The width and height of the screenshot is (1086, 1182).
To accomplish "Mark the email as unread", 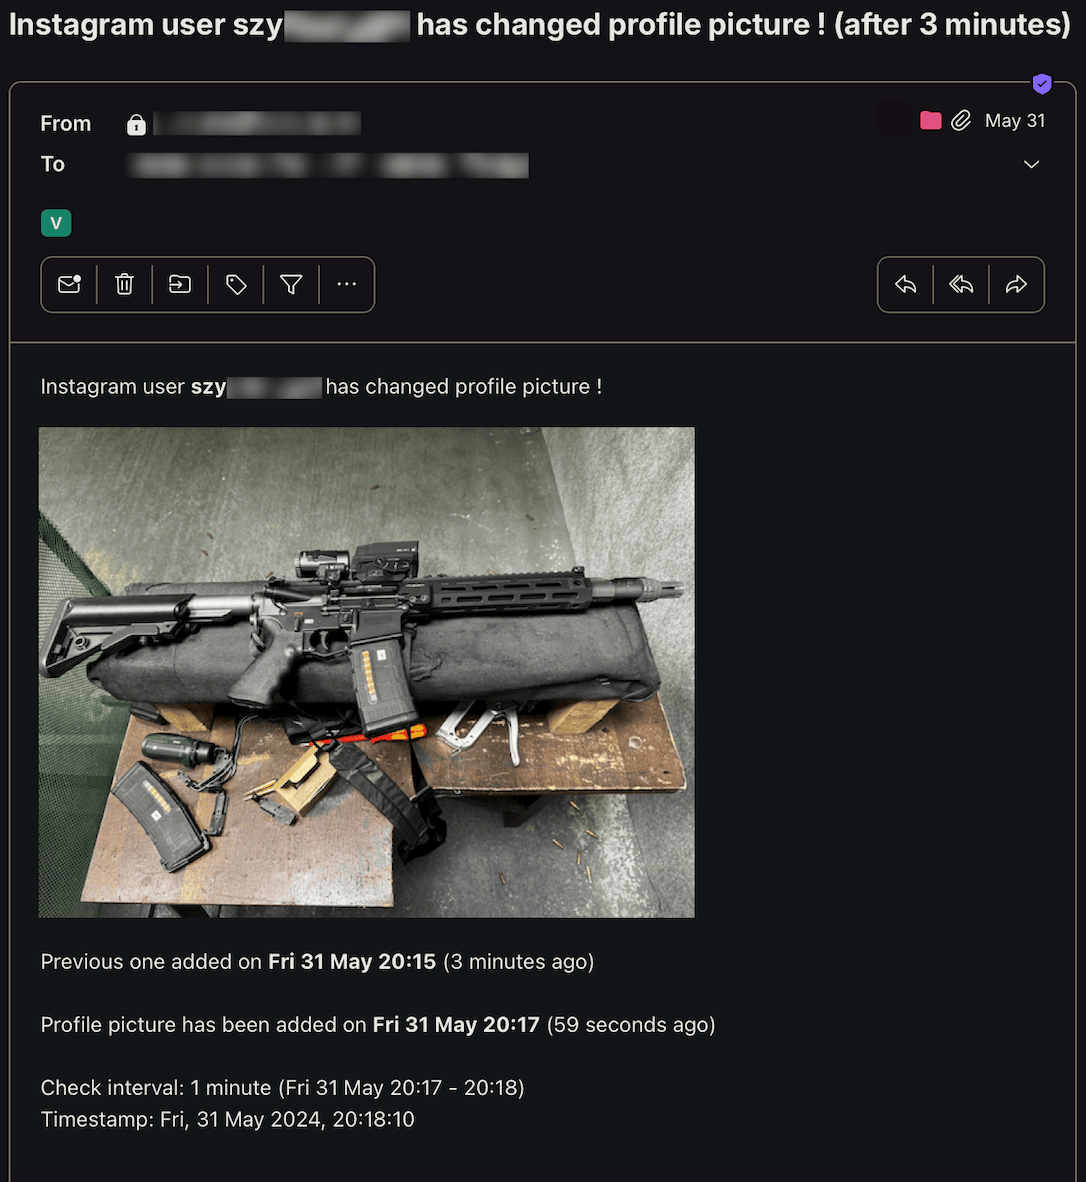I will (x=69, y=284).
